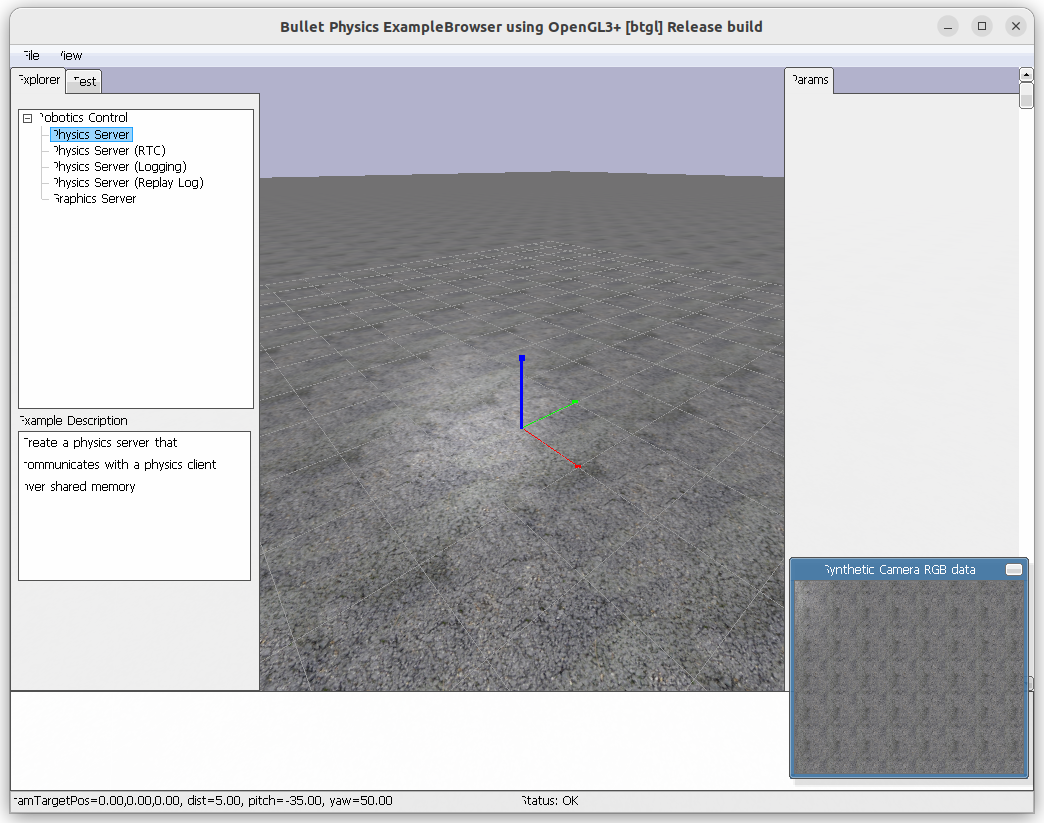Click the Params panel scrollbar up arrow
Viewport: 1044px width, 823px height.
1026,75
